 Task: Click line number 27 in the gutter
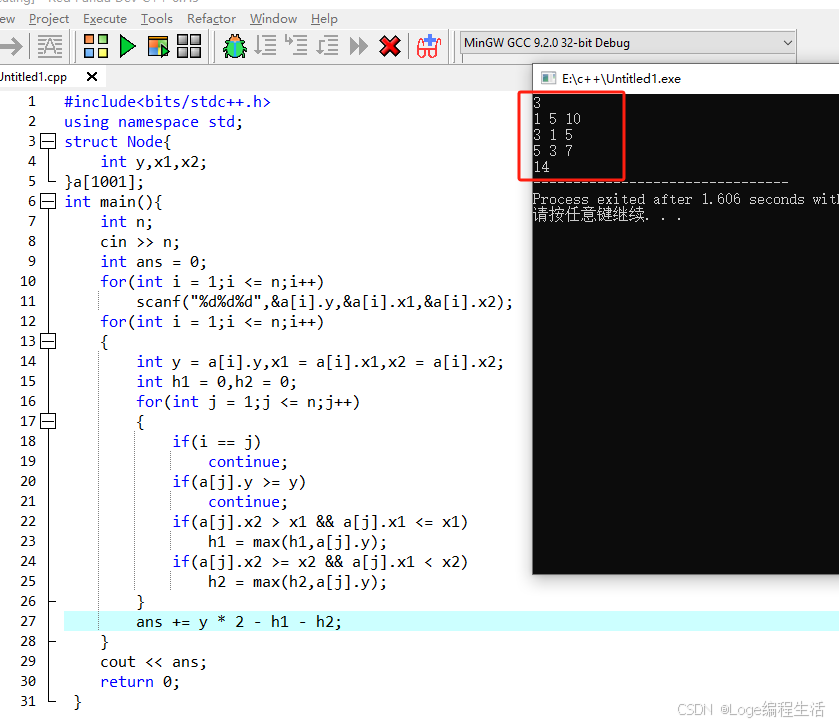[28, 621]
